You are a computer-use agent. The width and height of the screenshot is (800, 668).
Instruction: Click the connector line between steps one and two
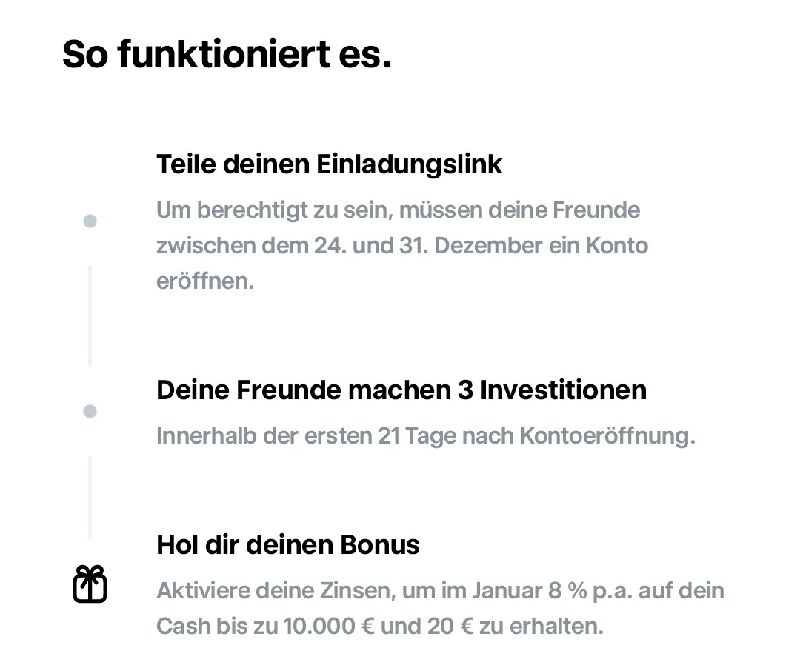90,316
